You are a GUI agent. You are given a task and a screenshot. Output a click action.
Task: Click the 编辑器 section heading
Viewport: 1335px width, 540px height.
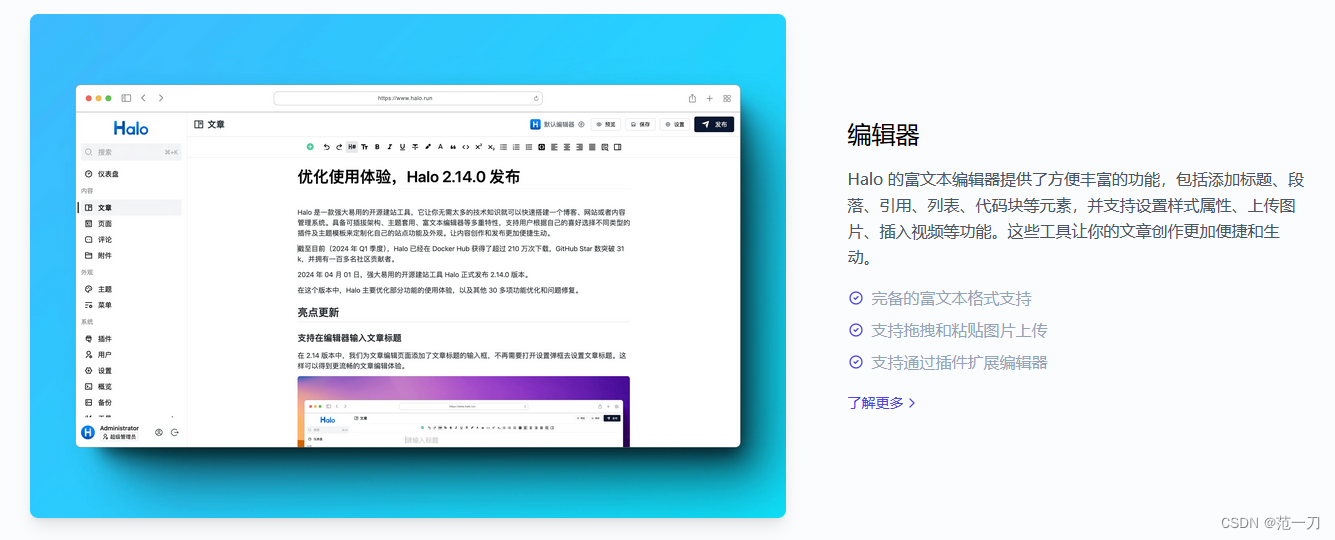[x=883, y=135]
